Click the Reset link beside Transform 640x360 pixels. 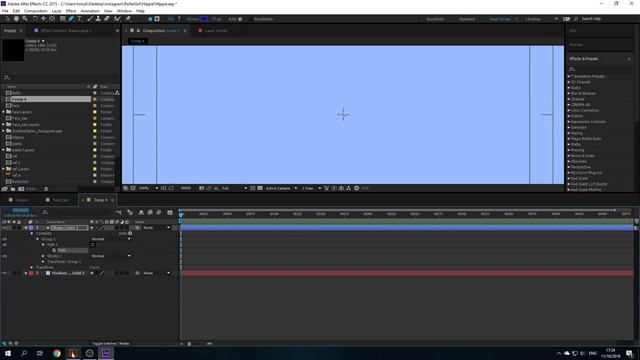click(x=94, y=267)
